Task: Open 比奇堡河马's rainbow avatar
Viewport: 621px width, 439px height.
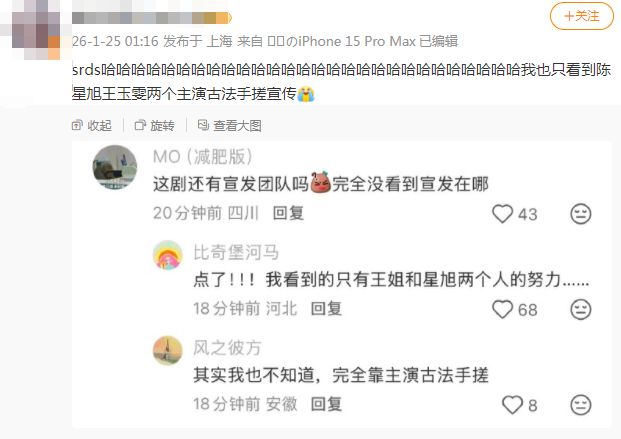Action: 168,255
